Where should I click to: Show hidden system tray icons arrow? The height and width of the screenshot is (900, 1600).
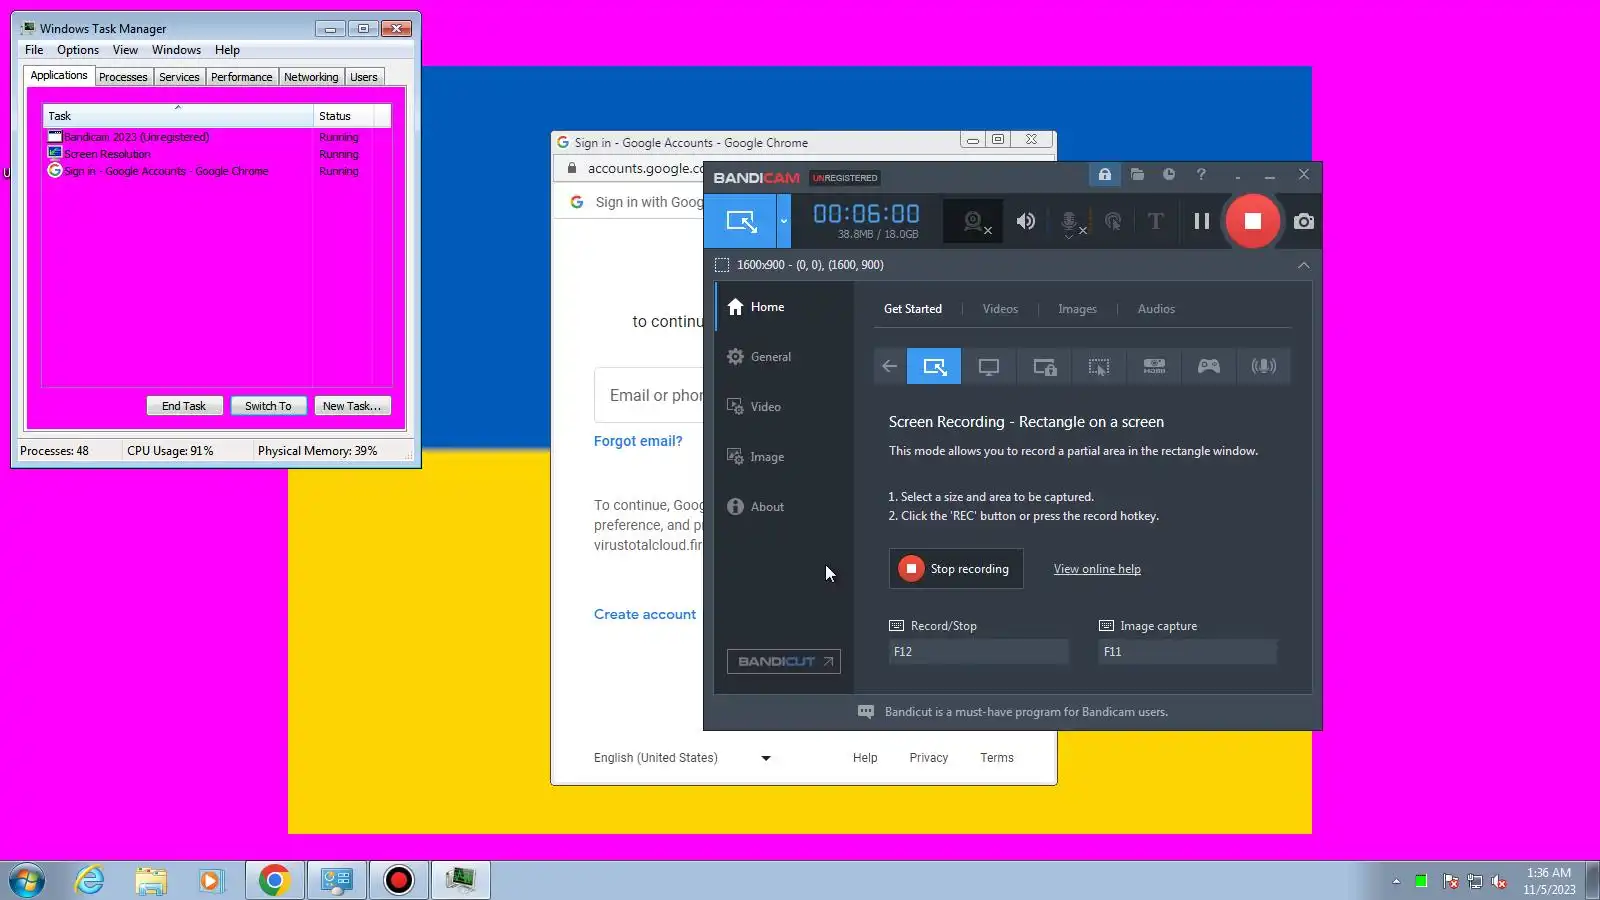1396,881
